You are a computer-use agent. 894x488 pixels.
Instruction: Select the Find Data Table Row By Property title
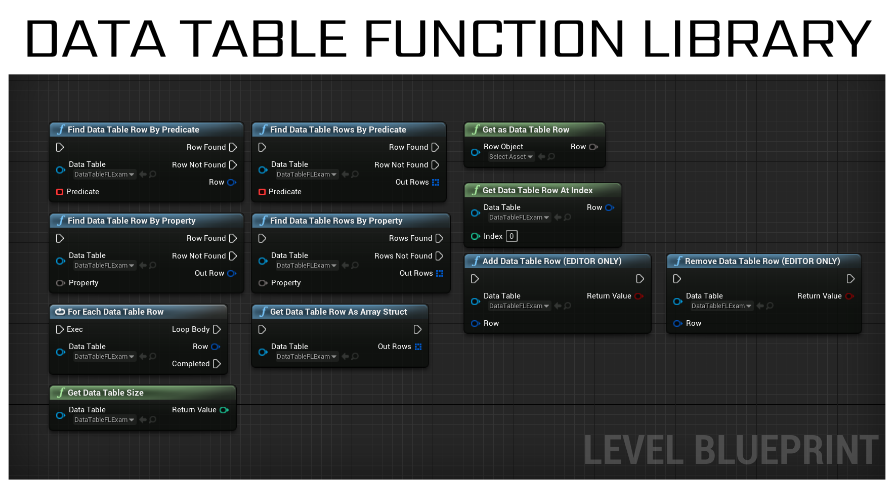pyautogui.click(x=131, y=221)
